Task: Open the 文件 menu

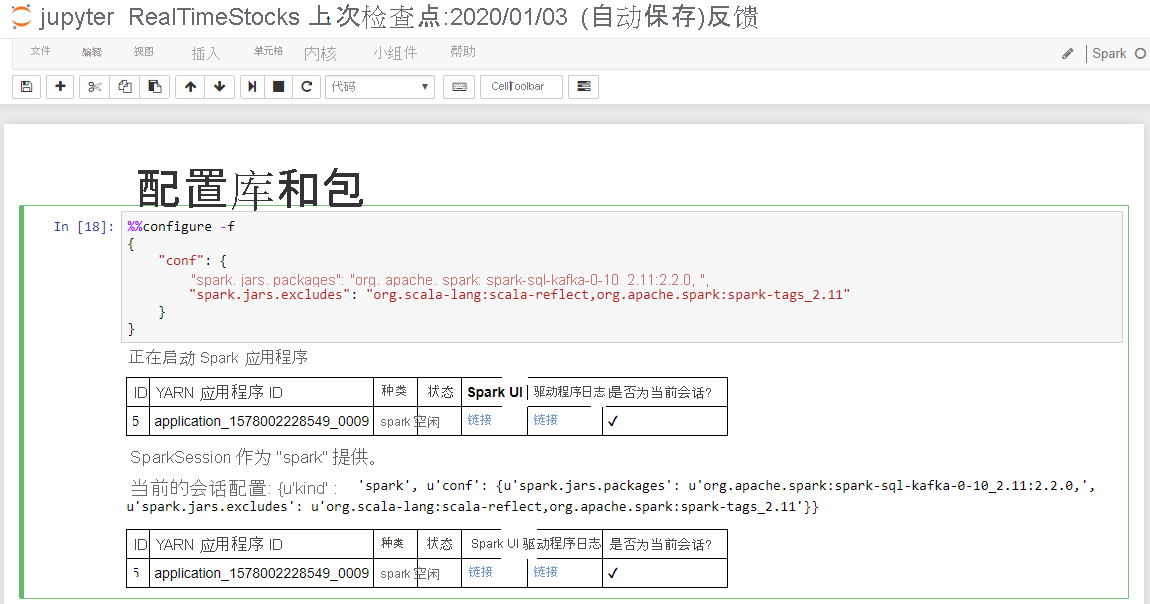Action: click(40, 51)
